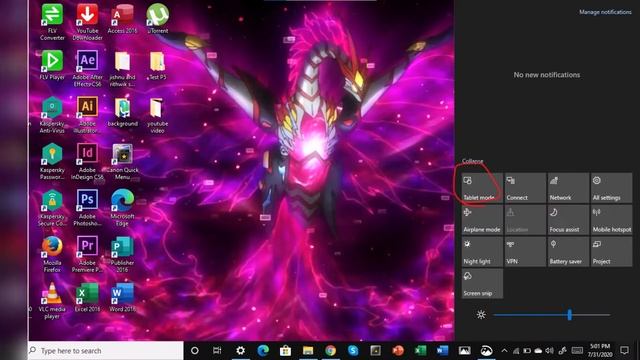Select the Publisher 2016 desktop icon
Image resolution: width=640 pixels, height=360 pixels.
(122, 254)
